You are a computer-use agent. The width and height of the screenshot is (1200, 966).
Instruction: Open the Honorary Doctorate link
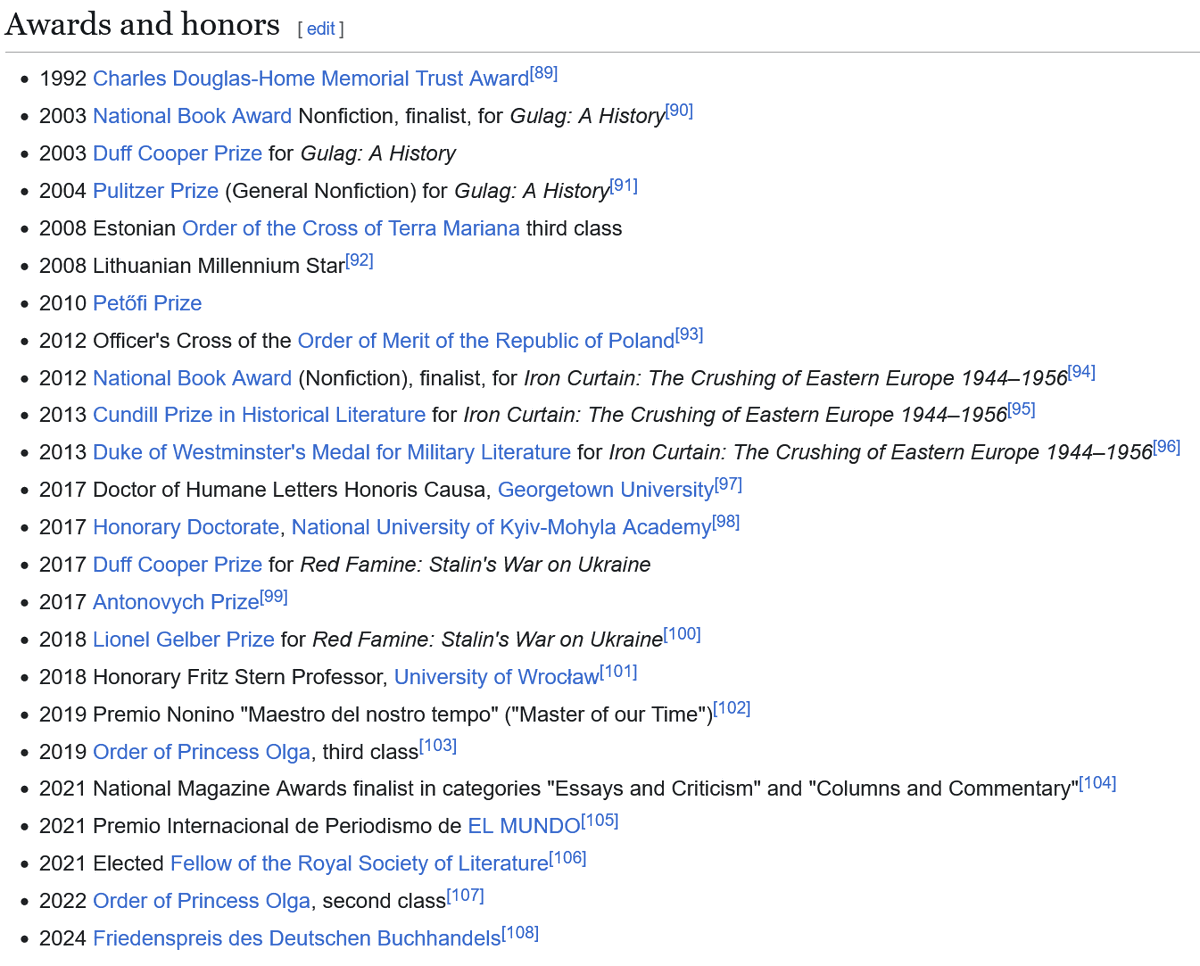click(x=186, y=527)
